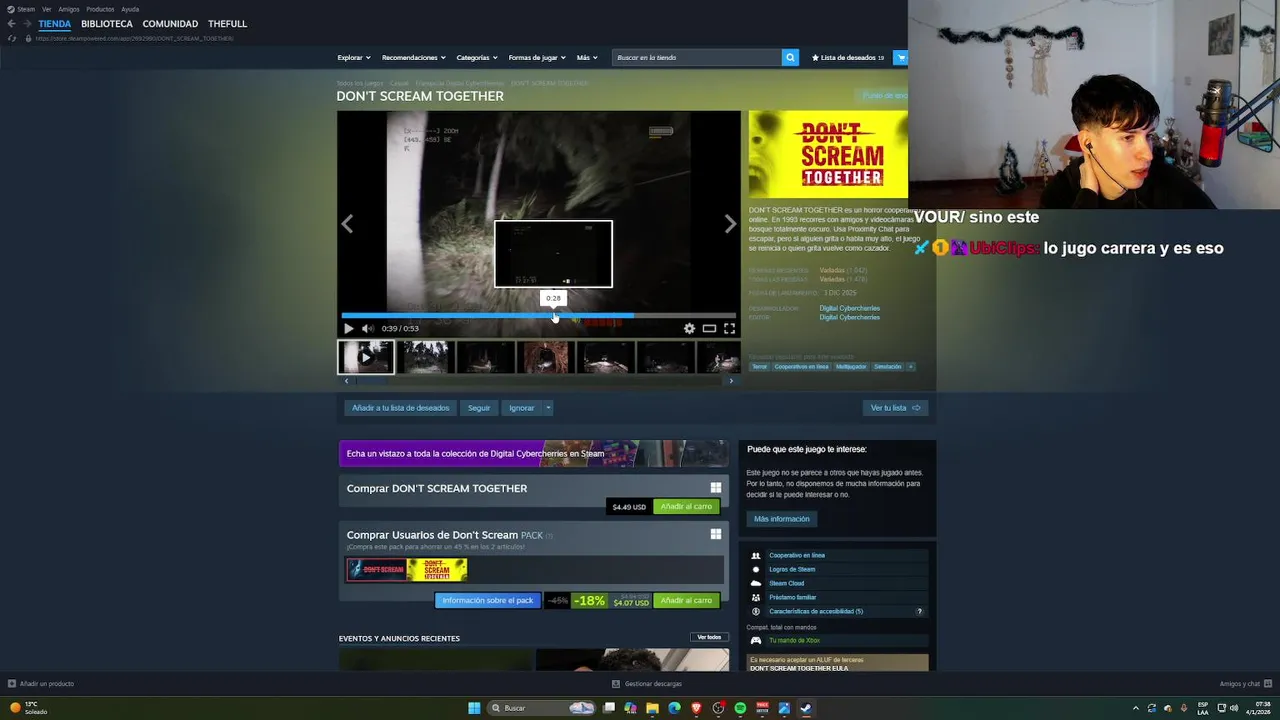Image resolution: width=1280 pixels, height=720 pixels.
Task: Open the video settings gear
Action: pyautogui.click(x=689, y=328)
